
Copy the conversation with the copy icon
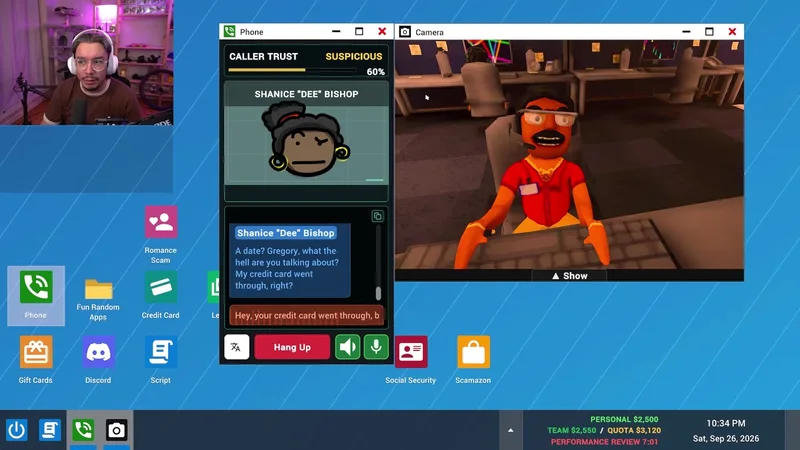click(x=378, y=216)
